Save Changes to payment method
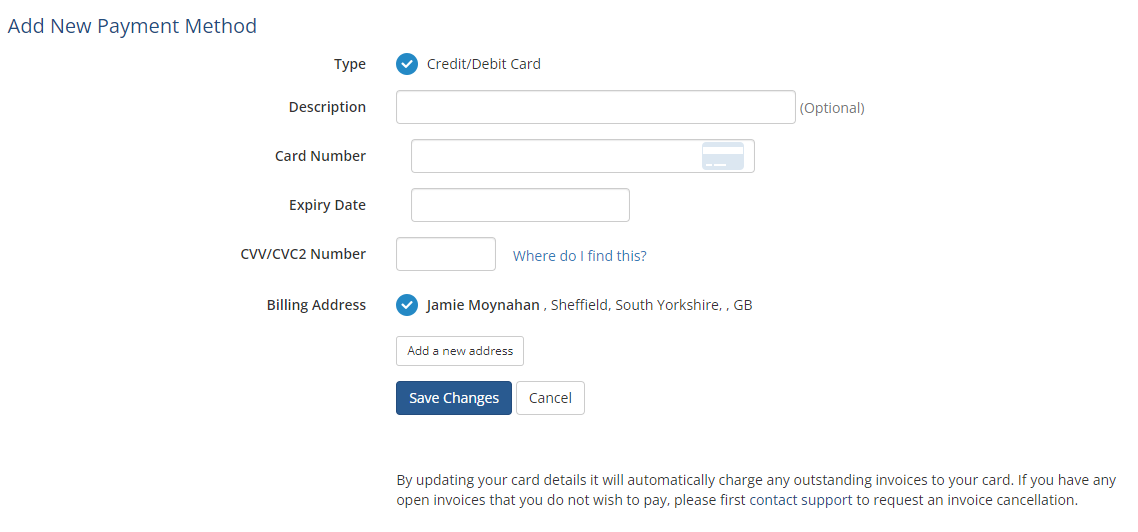The width and height of the screenshot is (1138, 532). click(x=454, y=398)
